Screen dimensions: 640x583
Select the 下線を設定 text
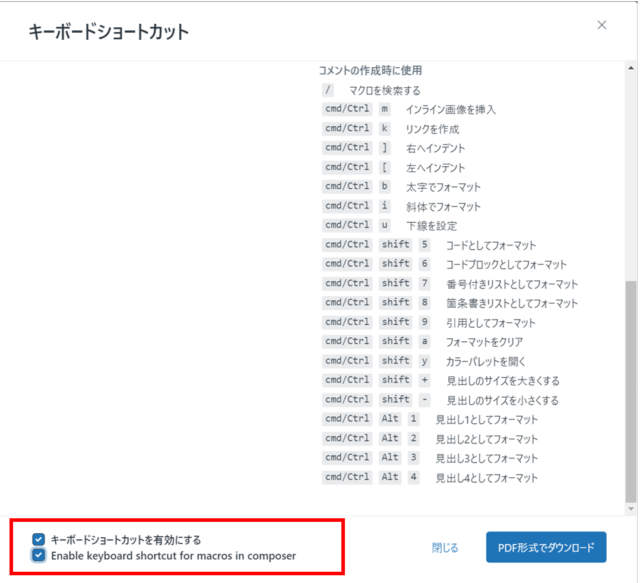[x=431, y=226]
